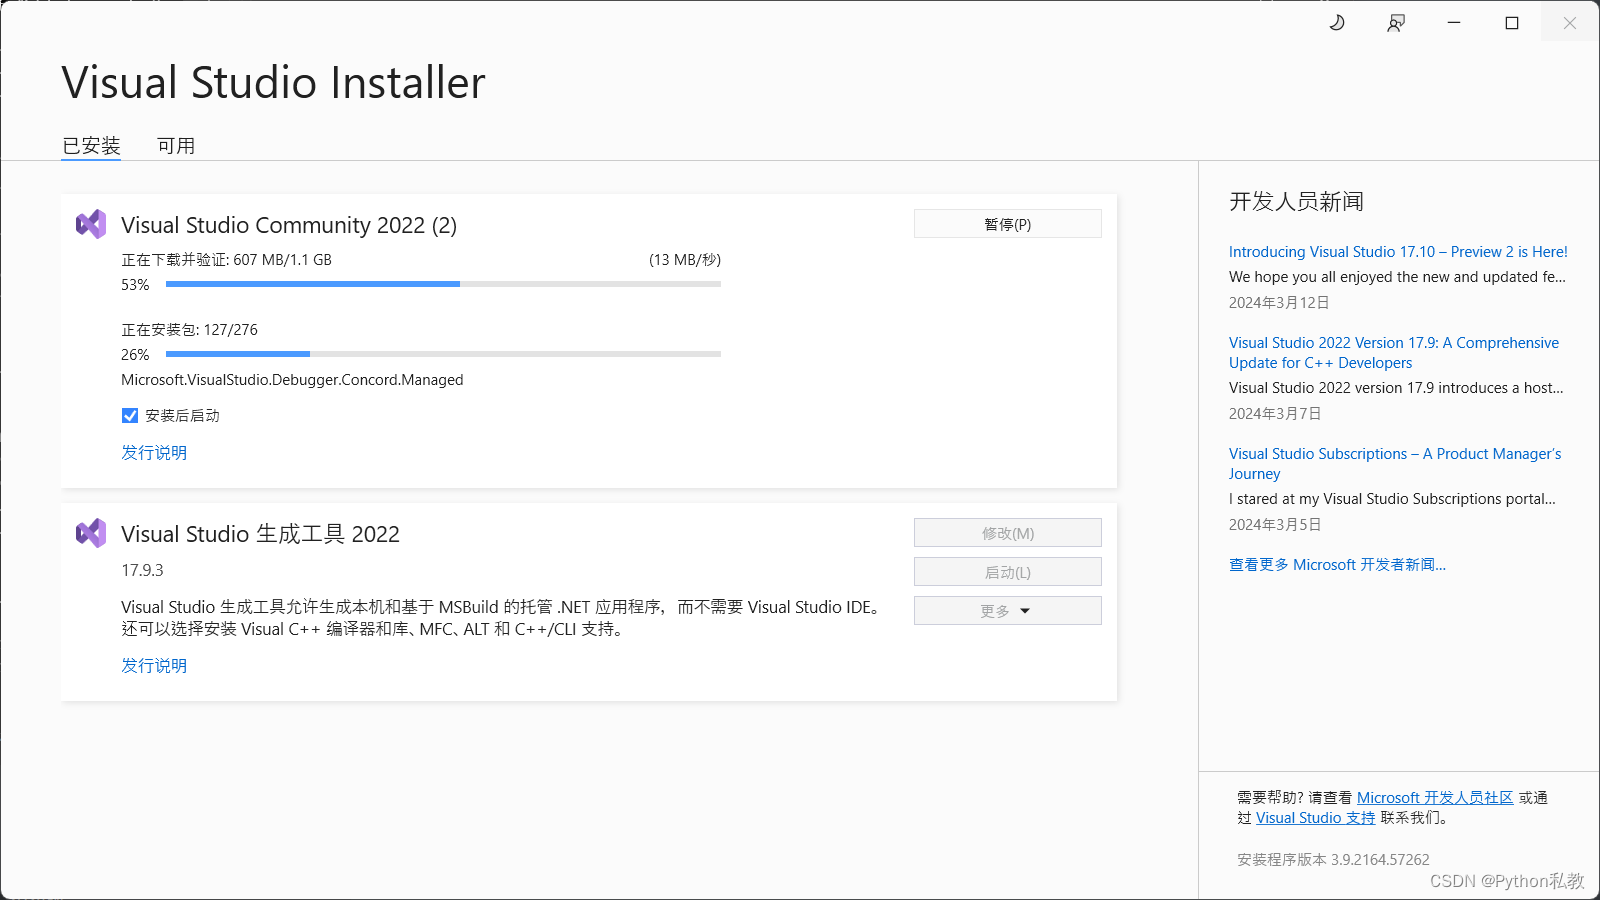
Task: Click the download and verify progress bar at 53%
Action: 443,284
